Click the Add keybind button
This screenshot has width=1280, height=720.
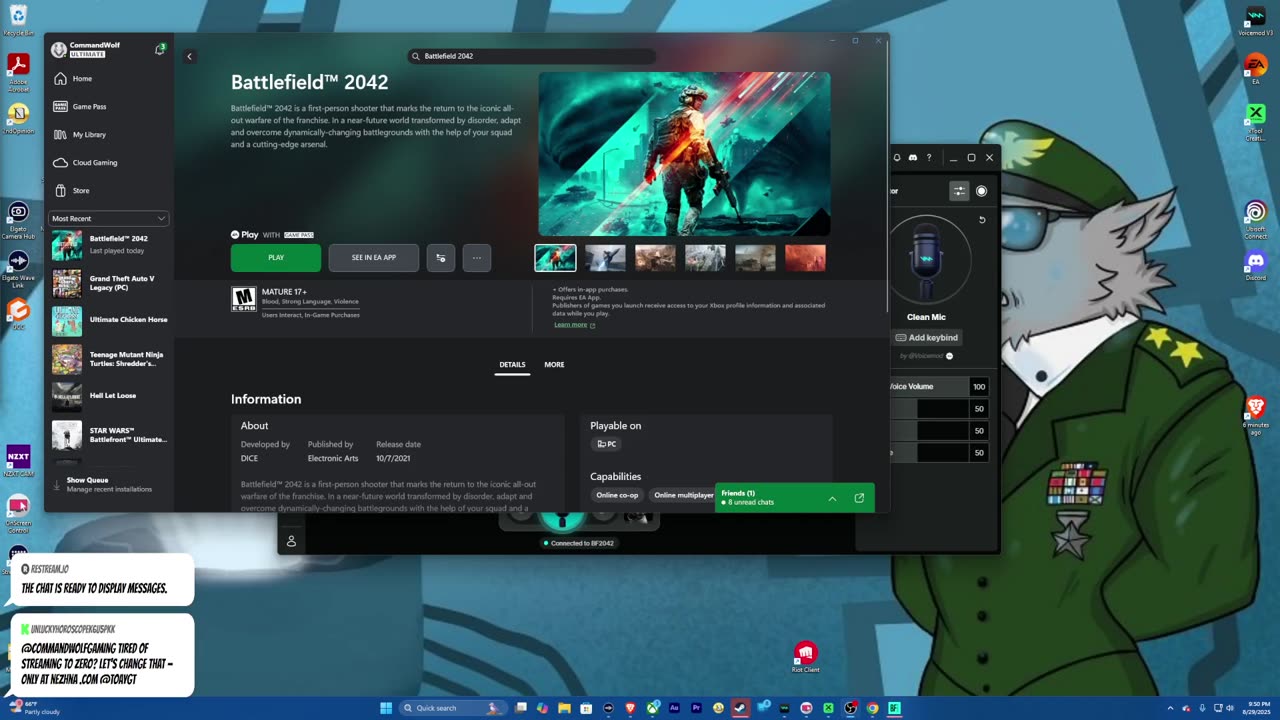(927, 338)
